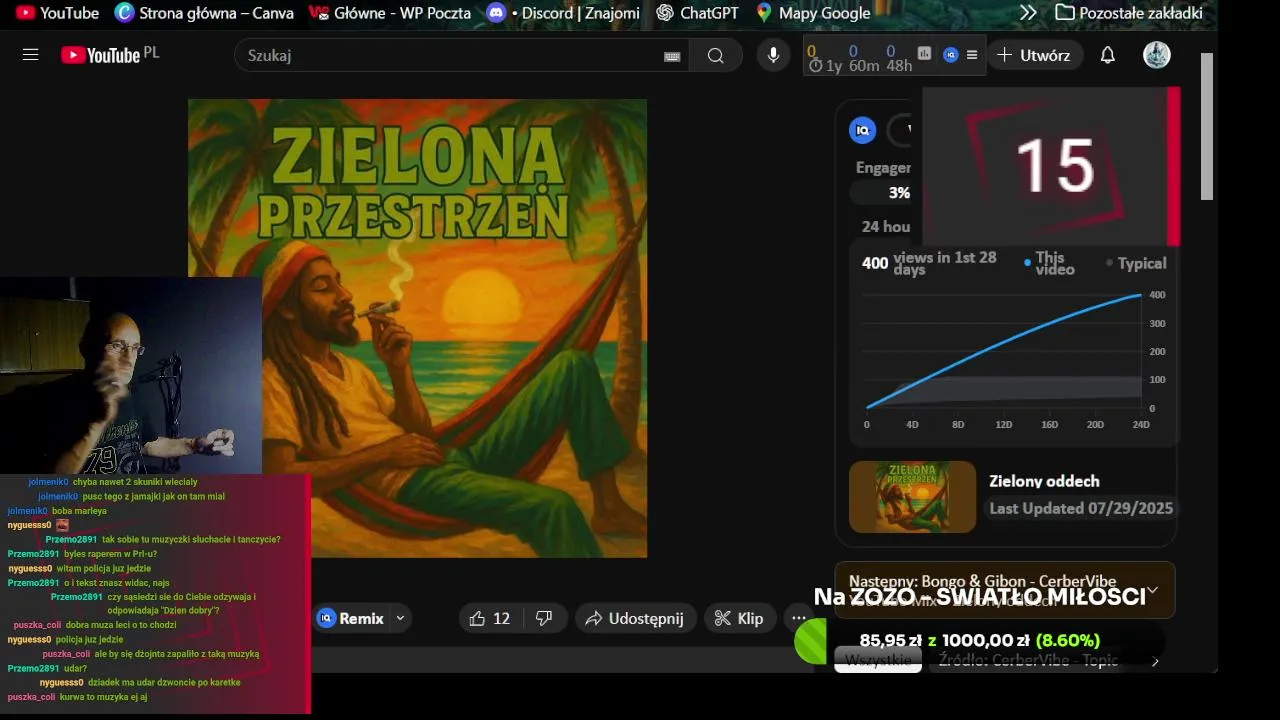Click the 60m stat in the vidIQ bar
Screen dimensions: 1280x720
coord(863,58)
